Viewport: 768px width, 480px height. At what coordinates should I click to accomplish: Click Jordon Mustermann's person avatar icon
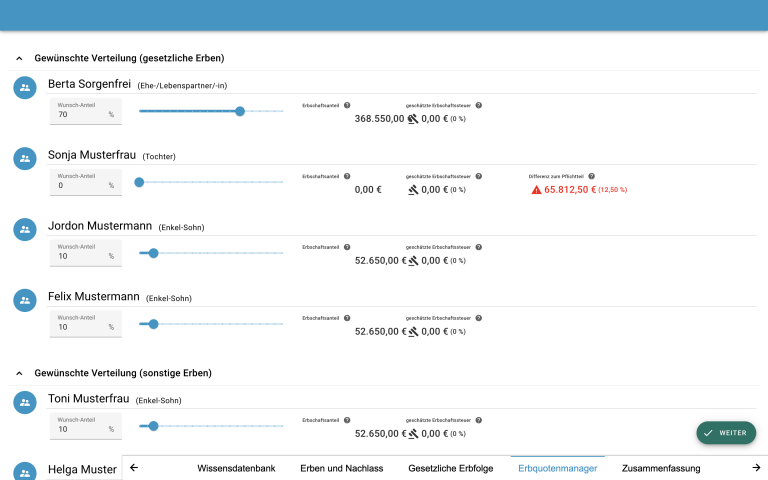point(25,229)
